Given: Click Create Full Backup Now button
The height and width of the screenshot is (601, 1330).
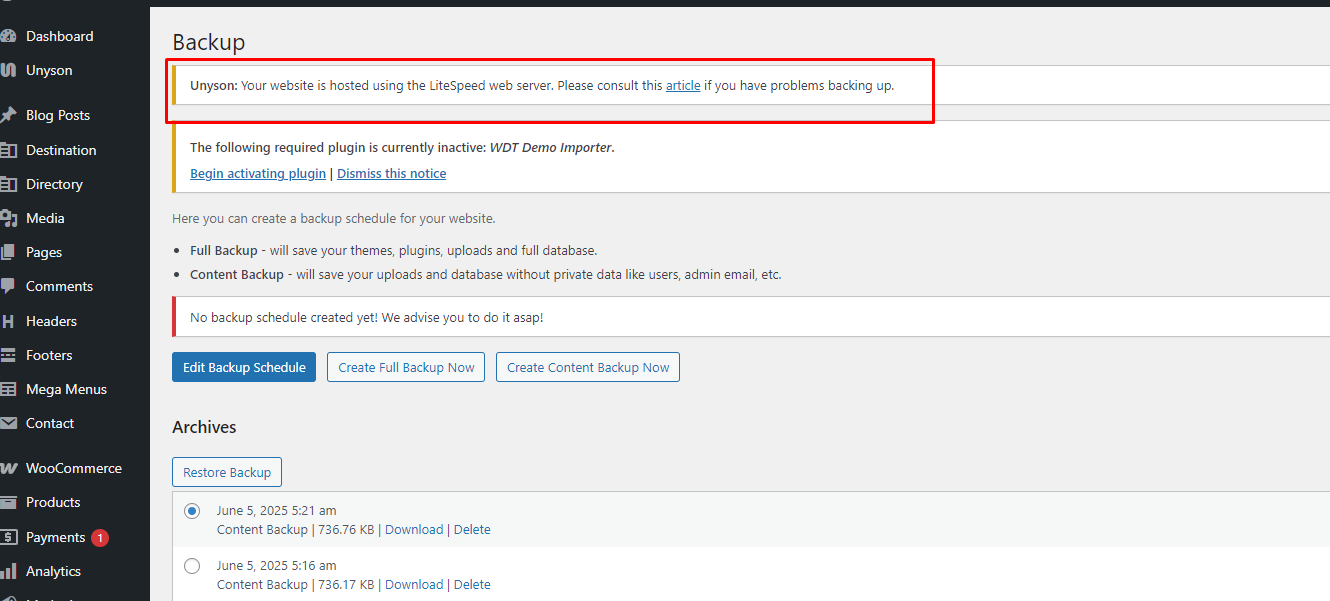Looking at the screenshot, I should [406, 367].
